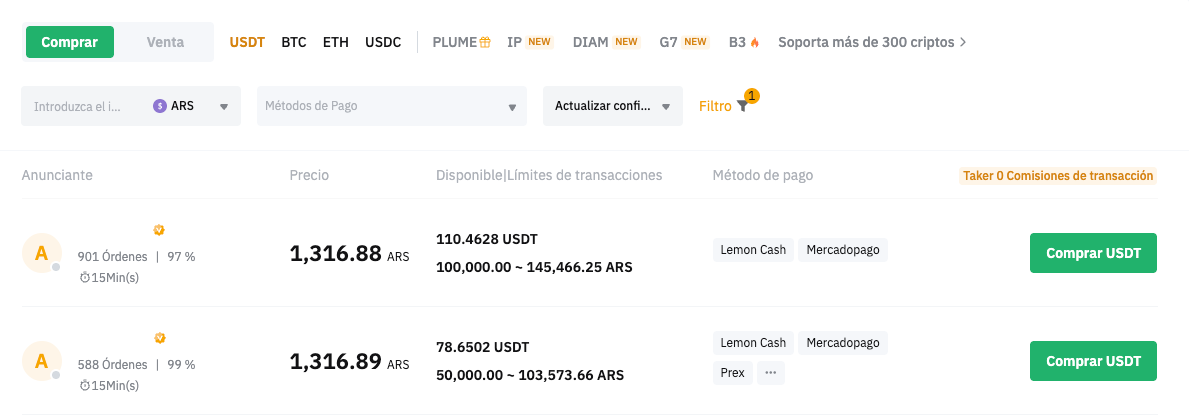Open Soporta más de 300 criptos link
Screen dimensions: 1189x415
[872, 42]
